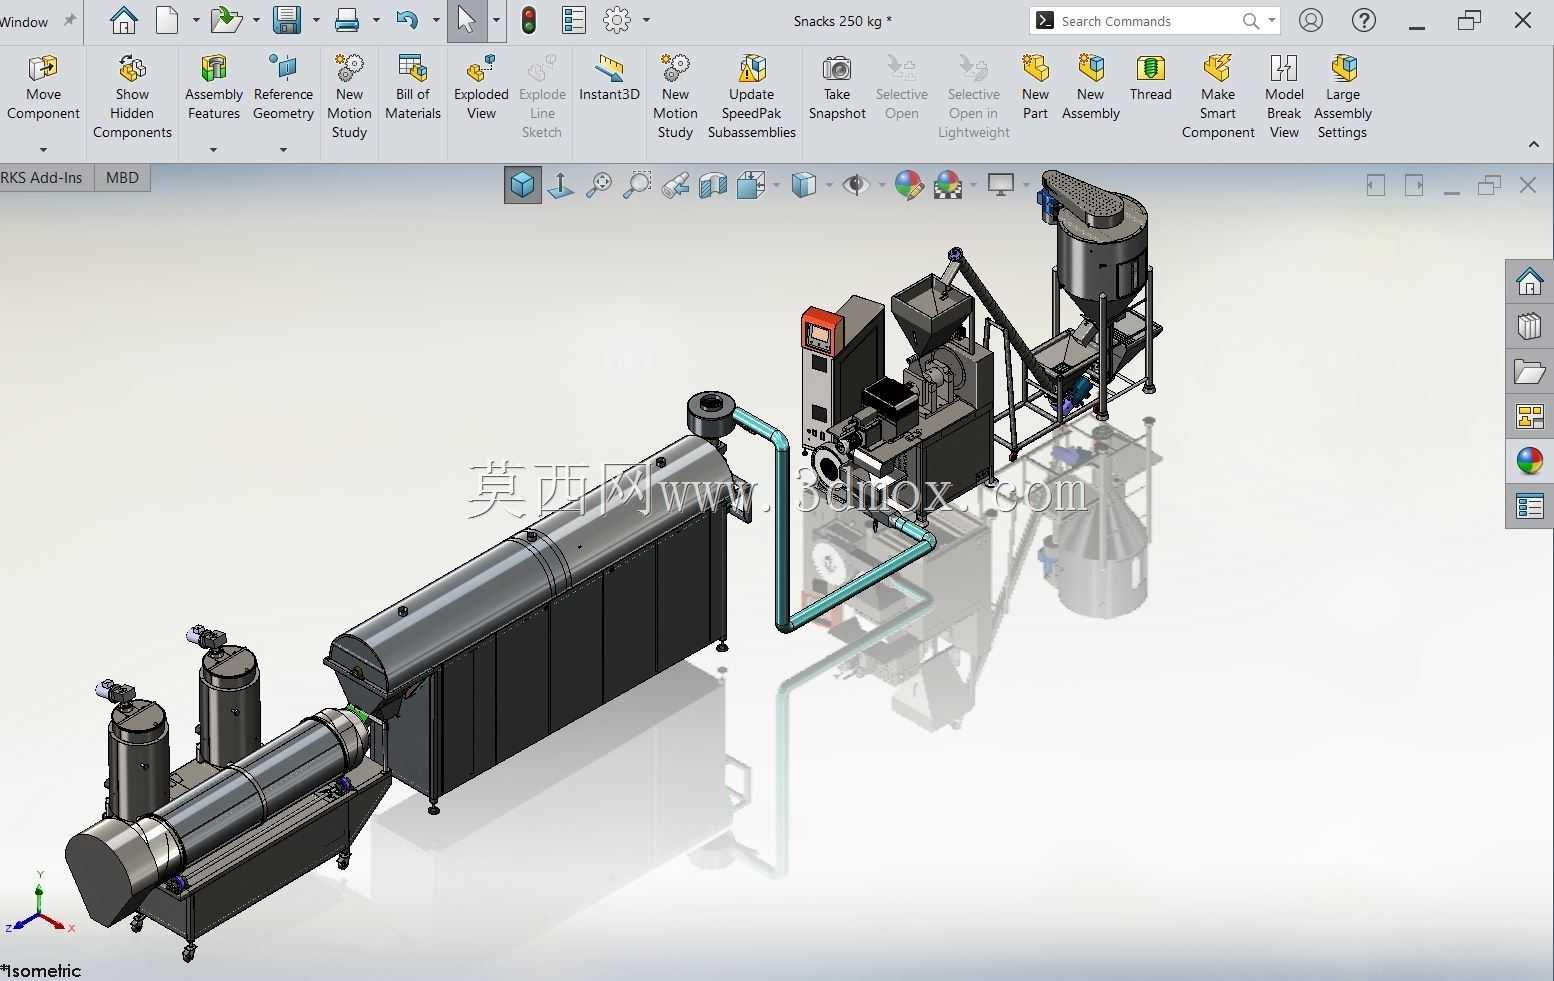The image size is (1554, 981).
Task: Toggle the Instant3D mode
Action: click(x=609, y=78)
